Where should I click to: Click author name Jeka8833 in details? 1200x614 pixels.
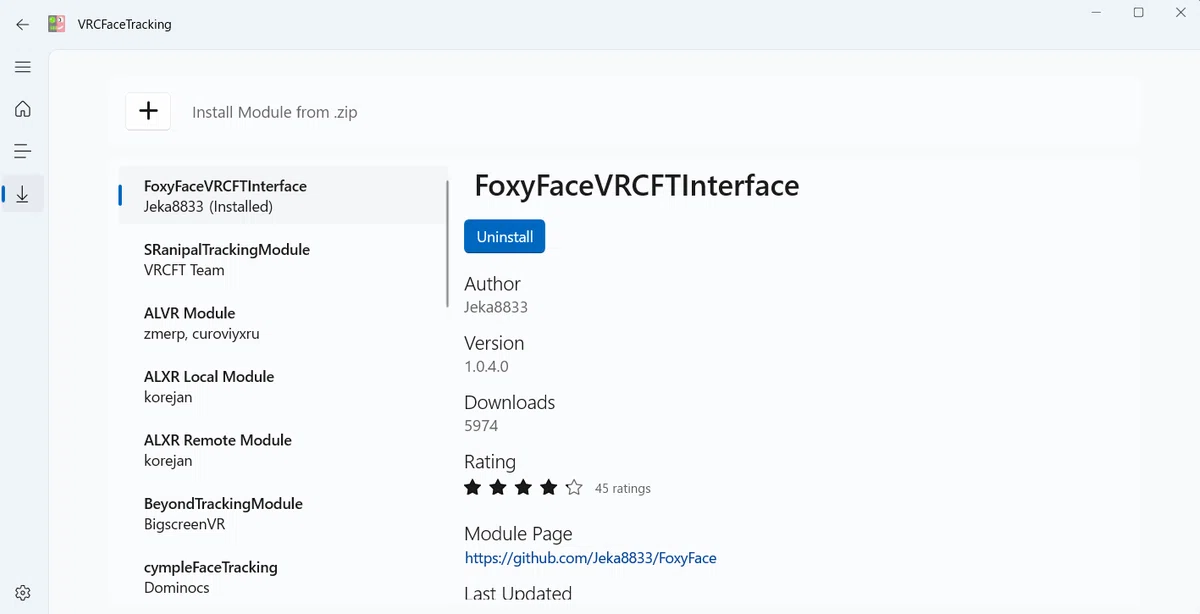pyautogui.click(x=496, y=307)
